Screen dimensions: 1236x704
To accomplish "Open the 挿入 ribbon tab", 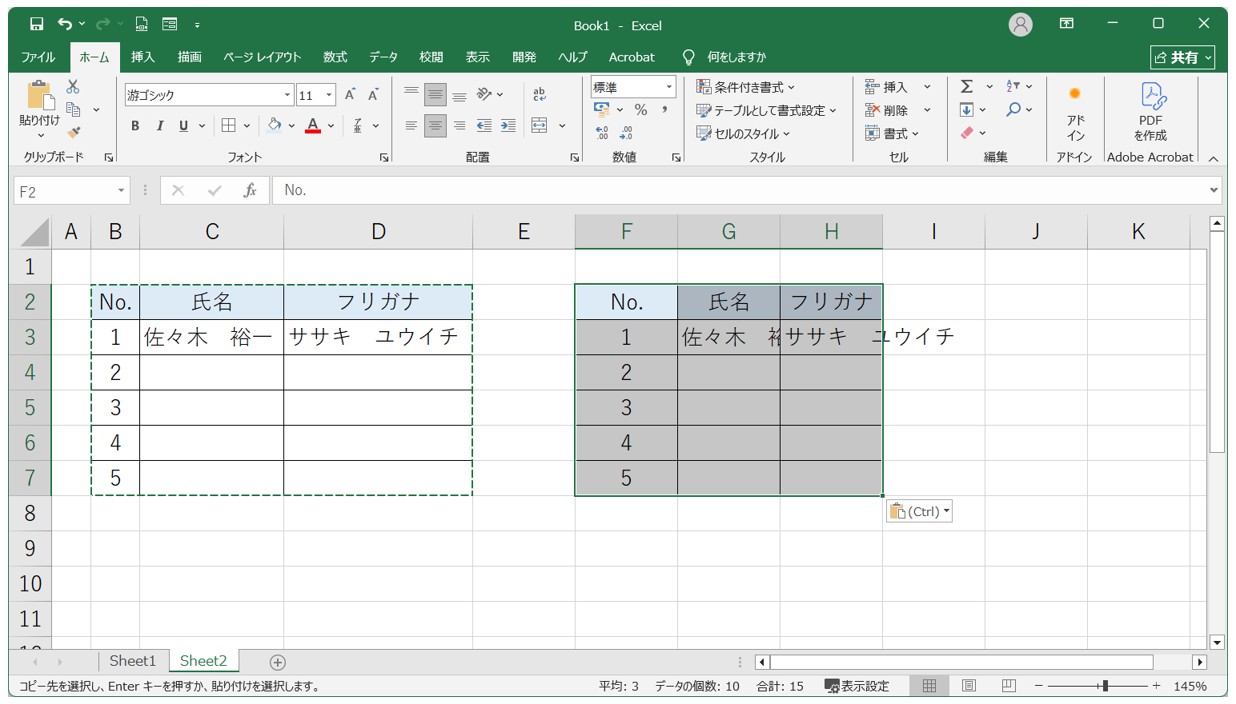I will point(143,57).
